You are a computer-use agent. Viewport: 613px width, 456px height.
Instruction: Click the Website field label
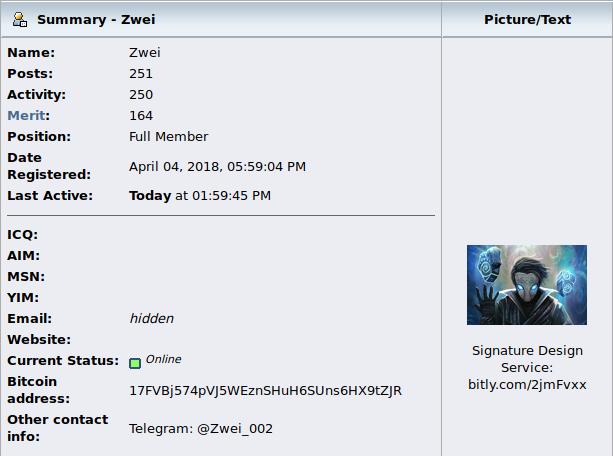[39, 339]
